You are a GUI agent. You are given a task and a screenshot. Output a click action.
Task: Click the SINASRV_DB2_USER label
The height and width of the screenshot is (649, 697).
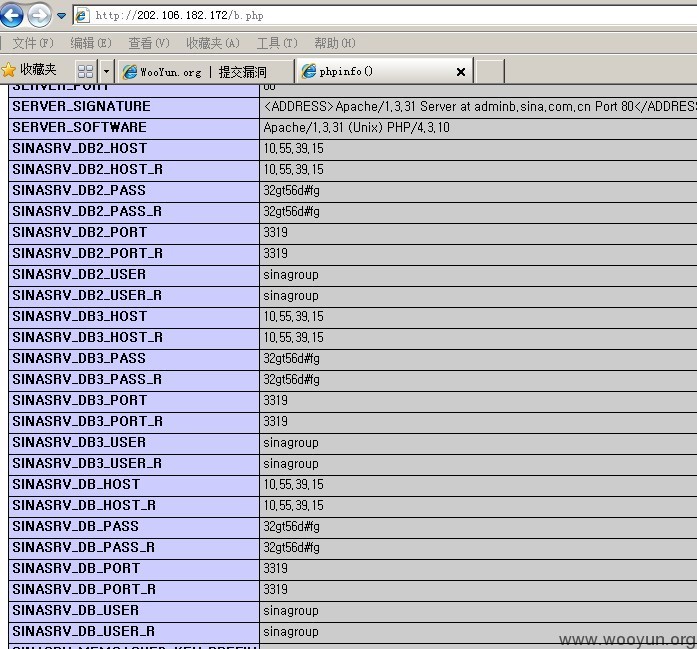[x=79, y=274]
